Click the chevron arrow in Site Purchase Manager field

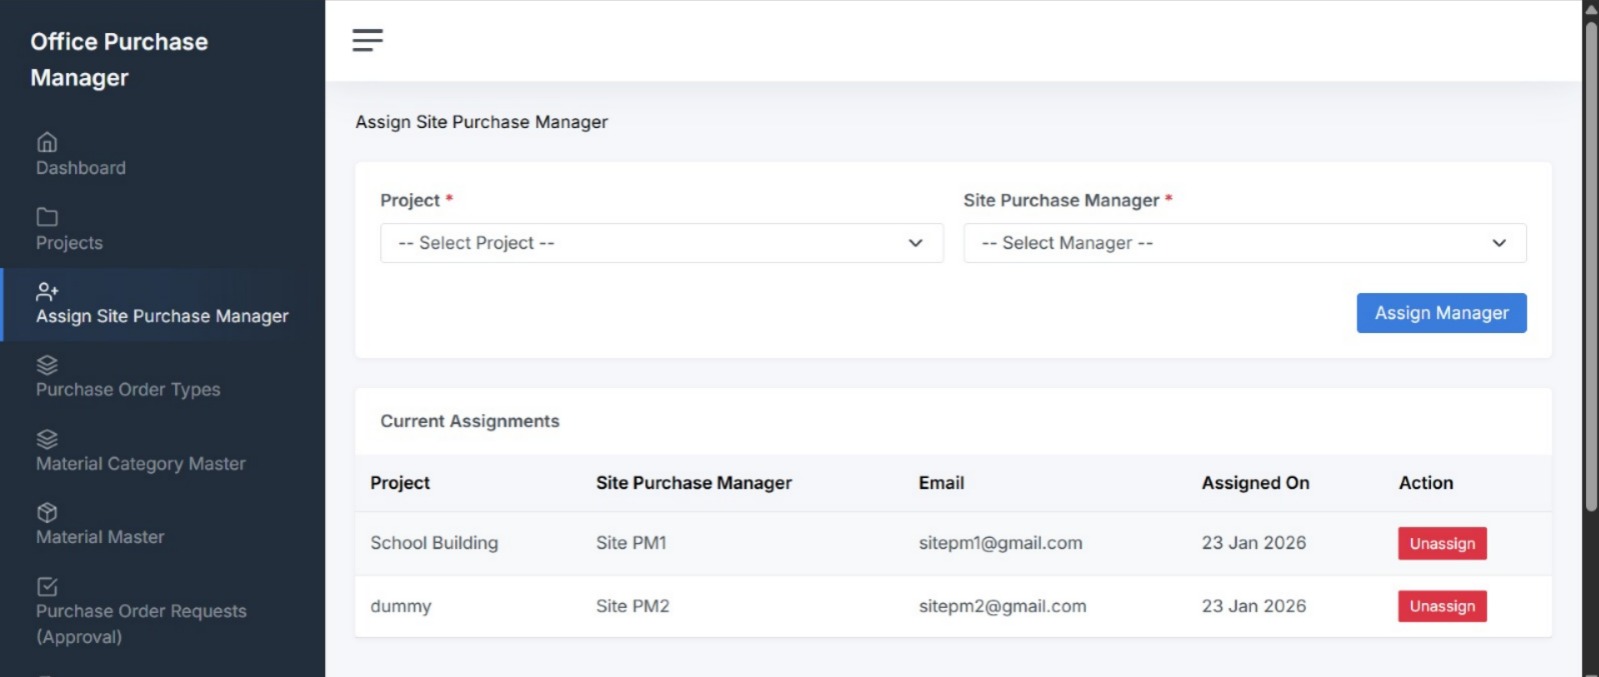[1498, 243]
